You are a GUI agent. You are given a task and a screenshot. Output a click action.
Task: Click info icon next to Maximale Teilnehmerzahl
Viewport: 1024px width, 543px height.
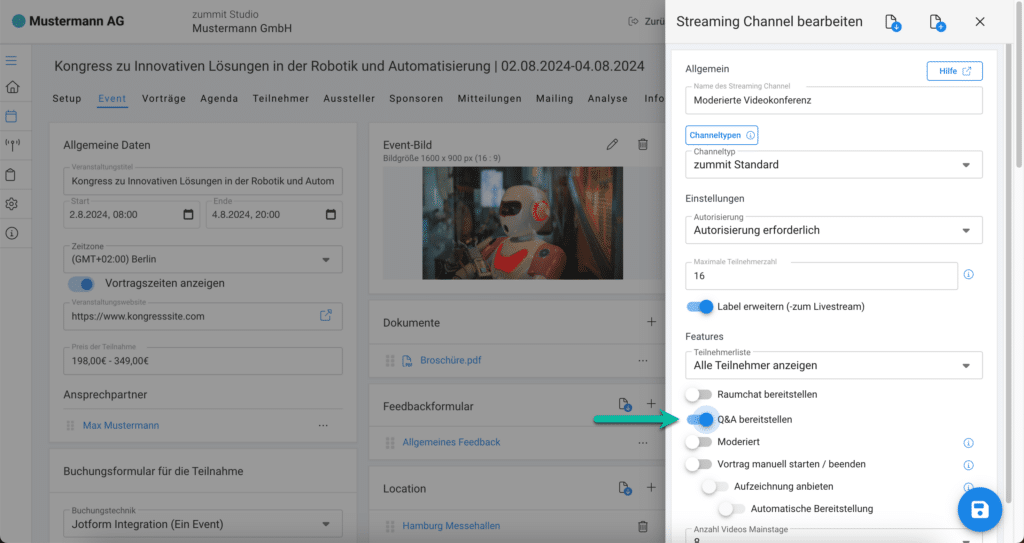click(x=968, y=275)
